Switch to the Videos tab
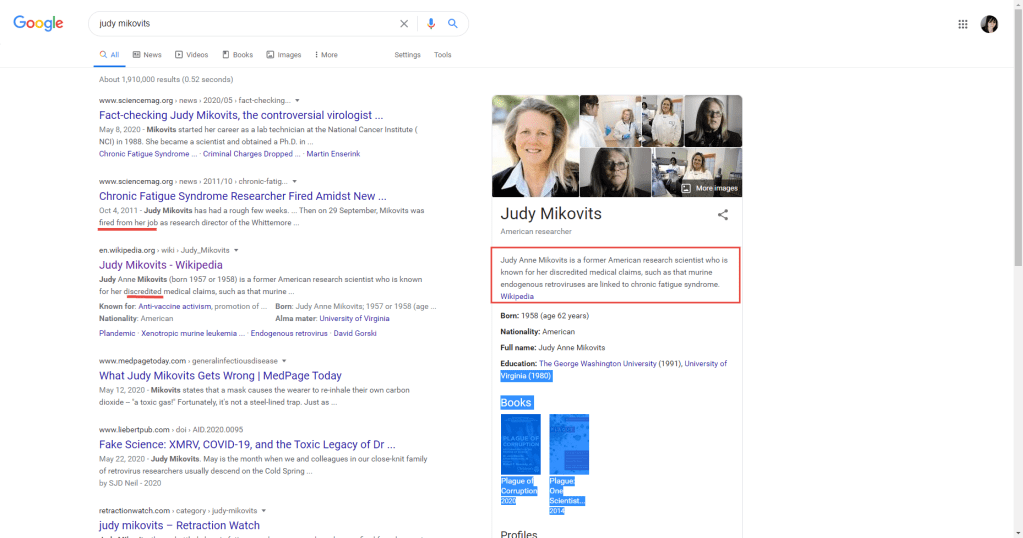Viewport: 1023px width, 538px height. (192, 55)
